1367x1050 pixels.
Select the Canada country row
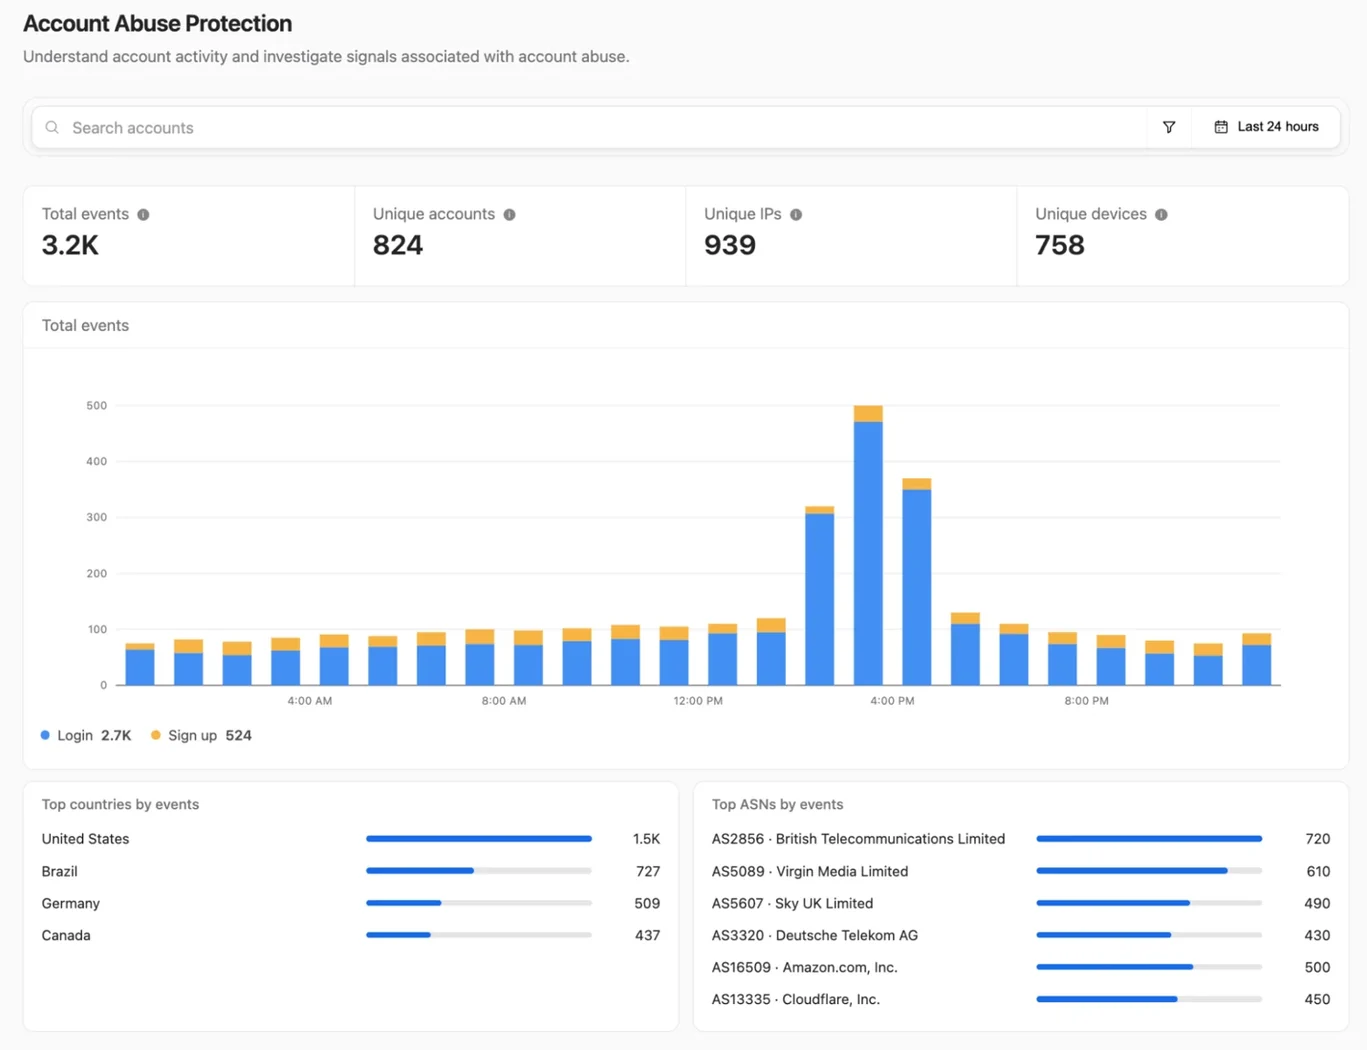(351, 935)
